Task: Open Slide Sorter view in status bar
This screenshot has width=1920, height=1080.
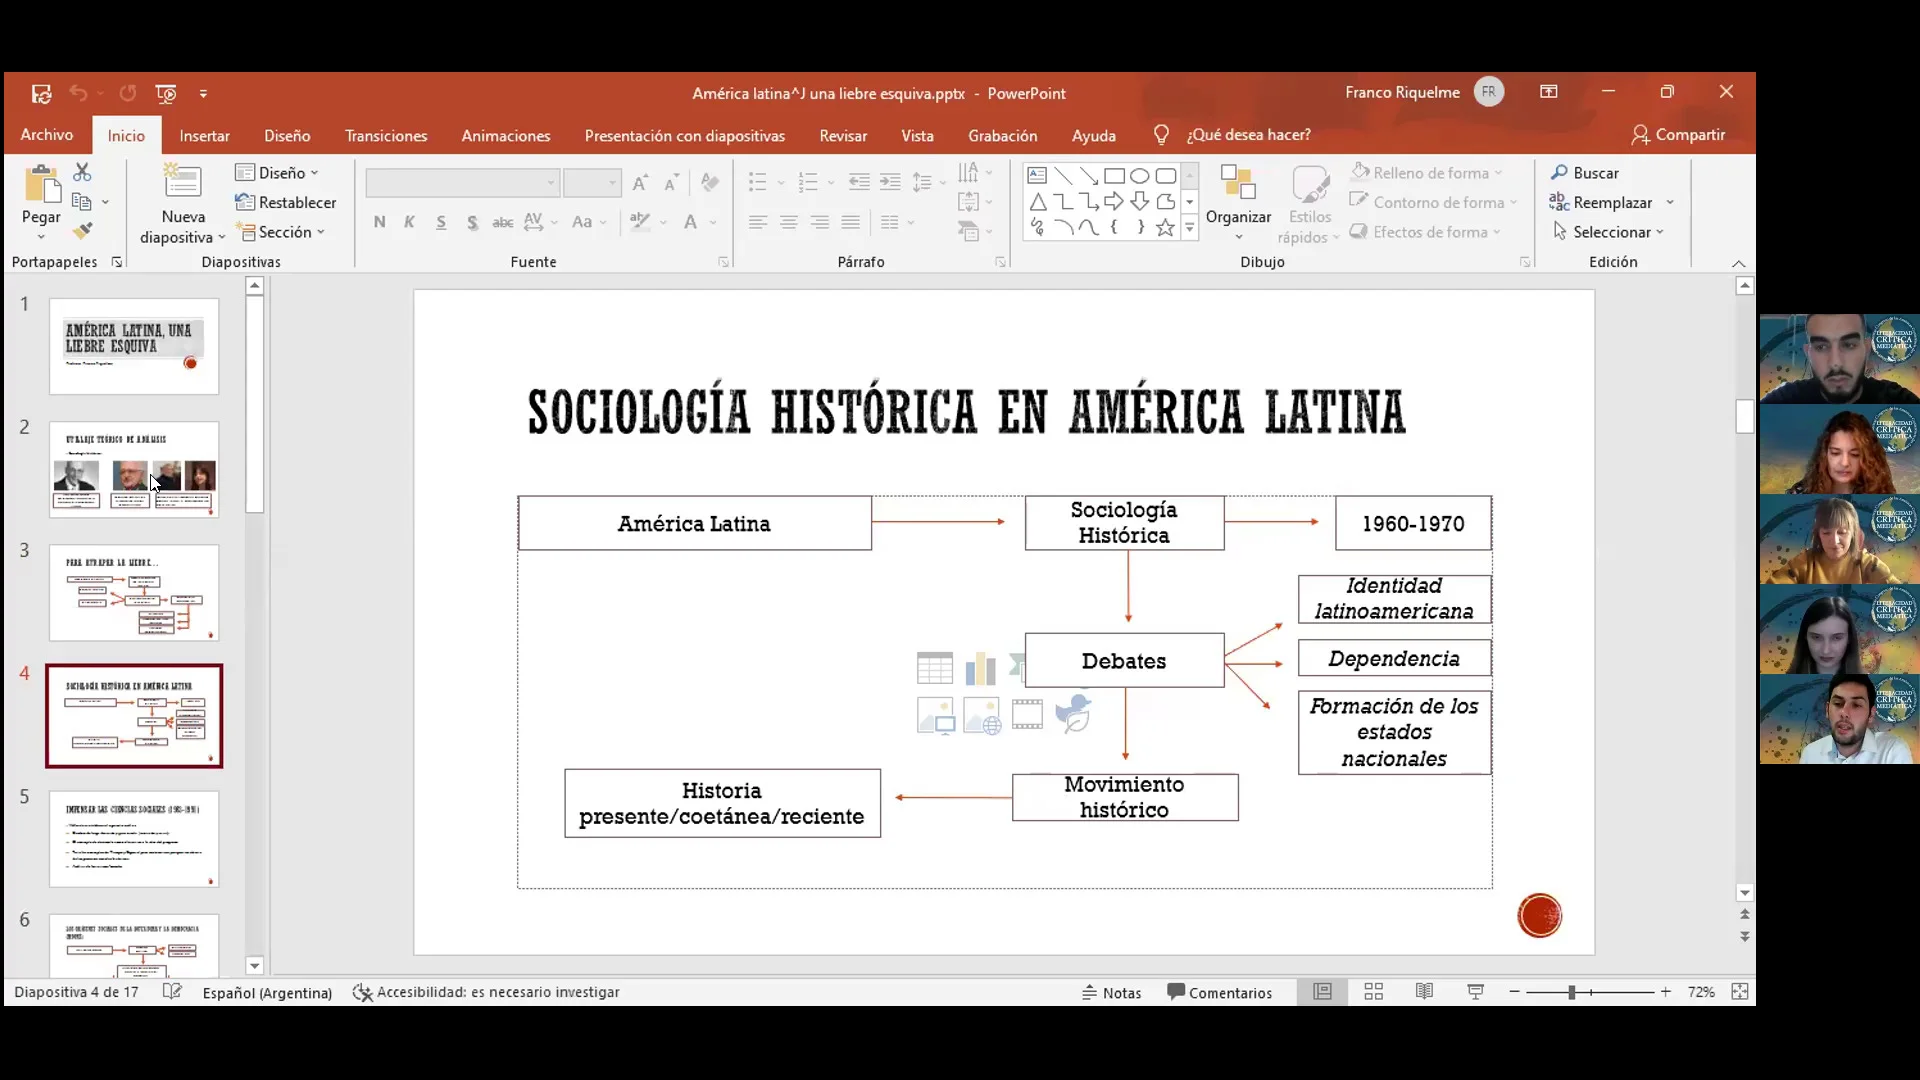Action: point(1374,992)
